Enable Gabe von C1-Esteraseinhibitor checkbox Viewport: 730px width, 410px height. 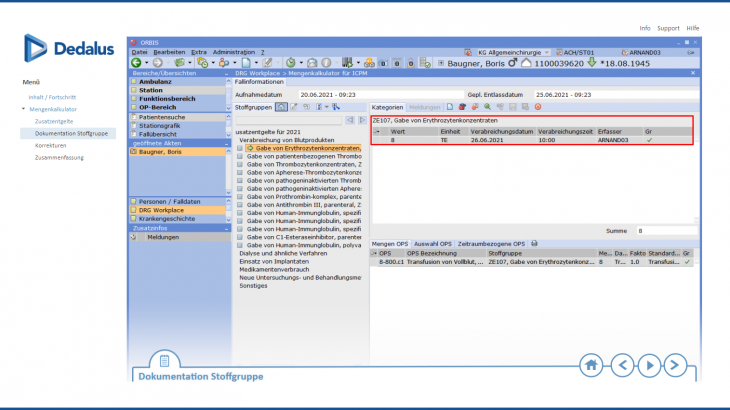click(x=240, y=236)
